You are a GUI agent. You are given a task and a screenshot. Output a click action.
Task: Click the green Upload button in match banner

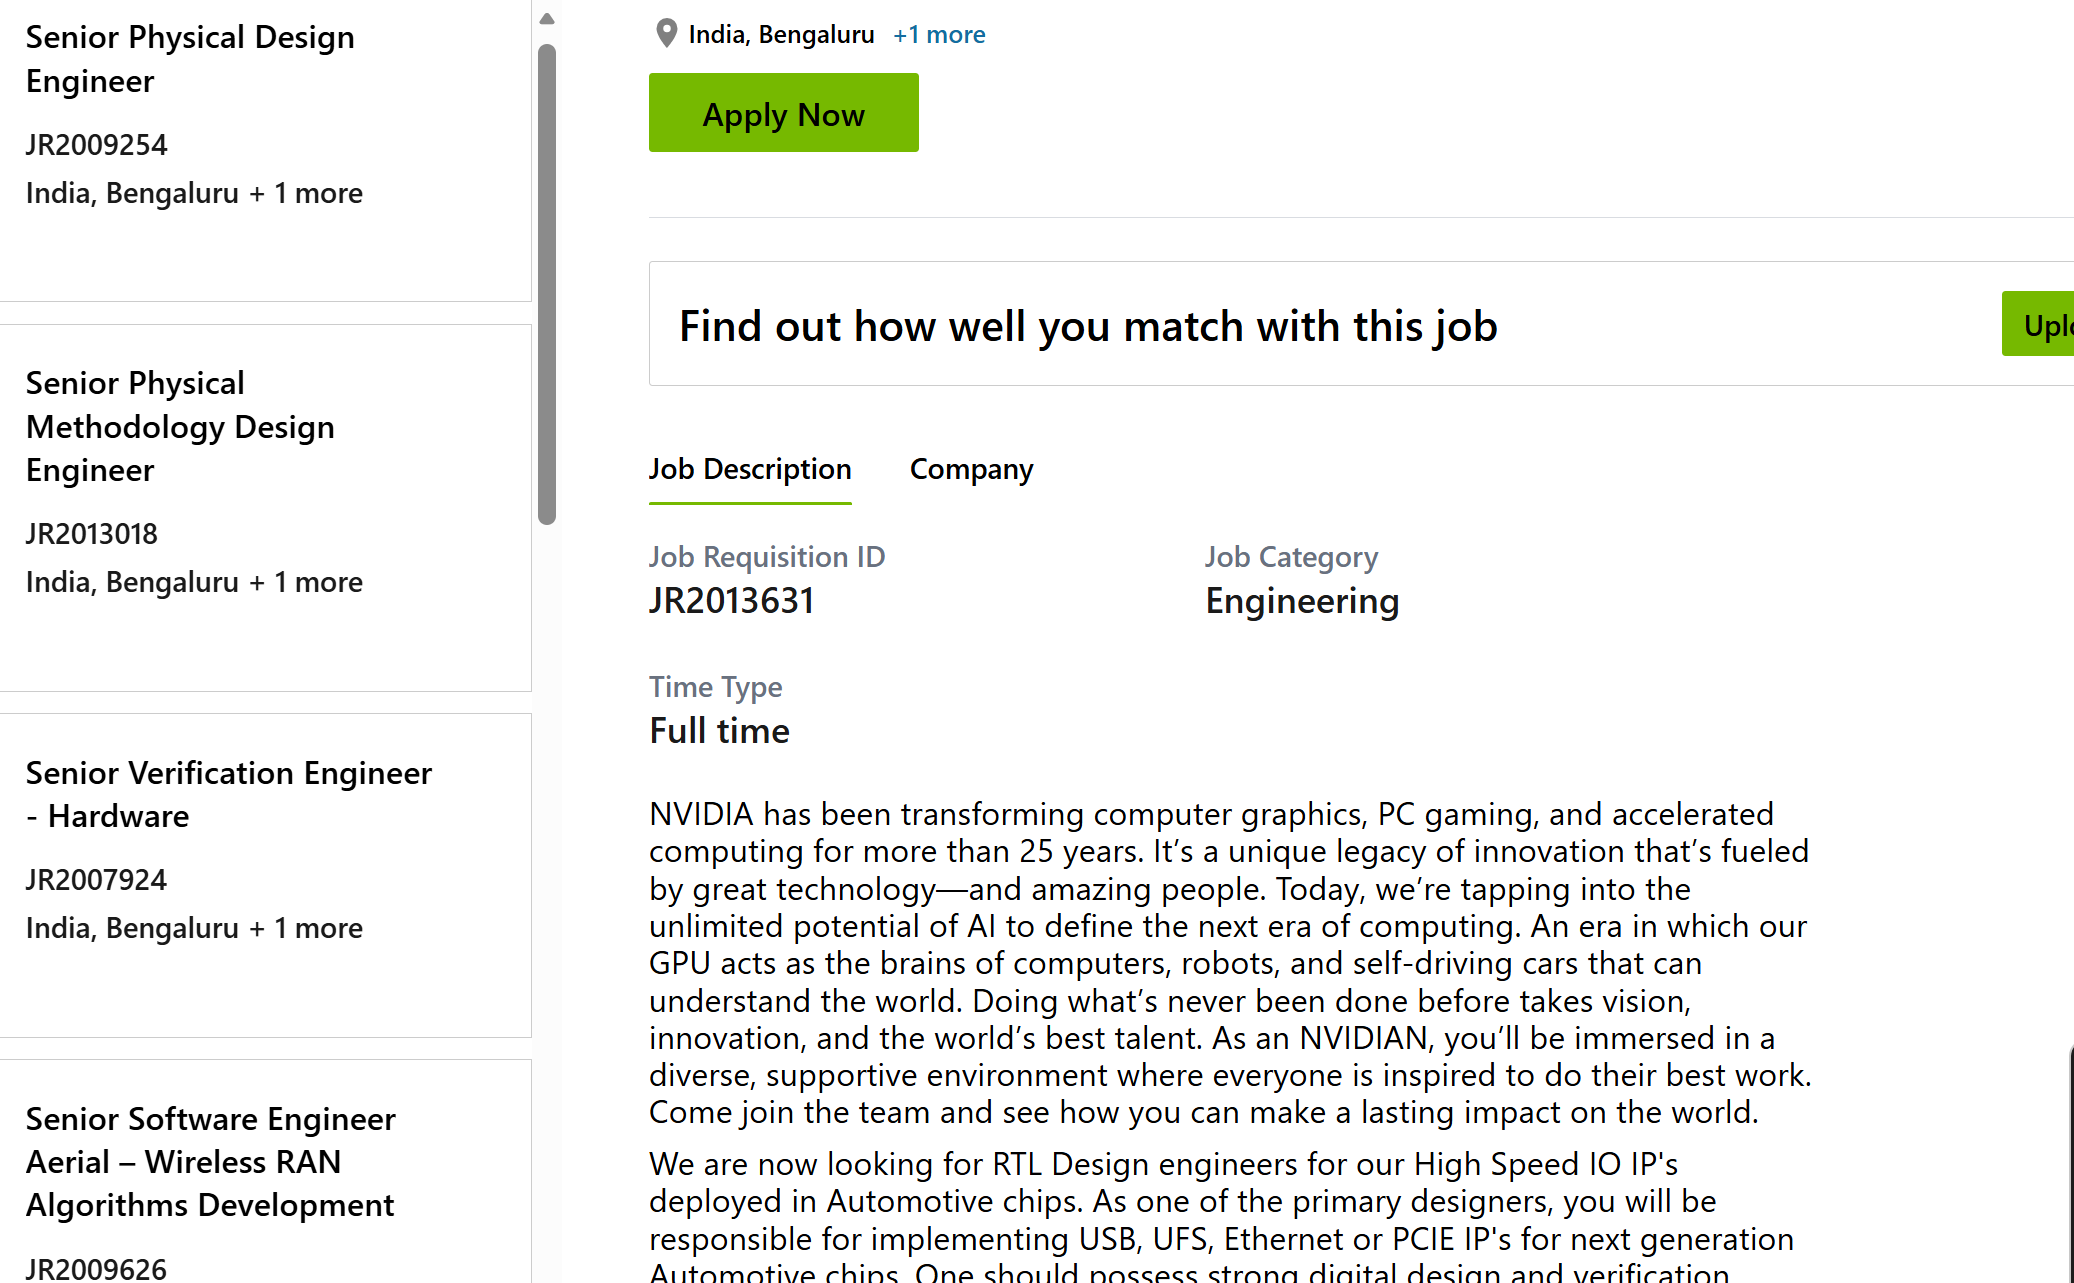[x=2041, y=325]
